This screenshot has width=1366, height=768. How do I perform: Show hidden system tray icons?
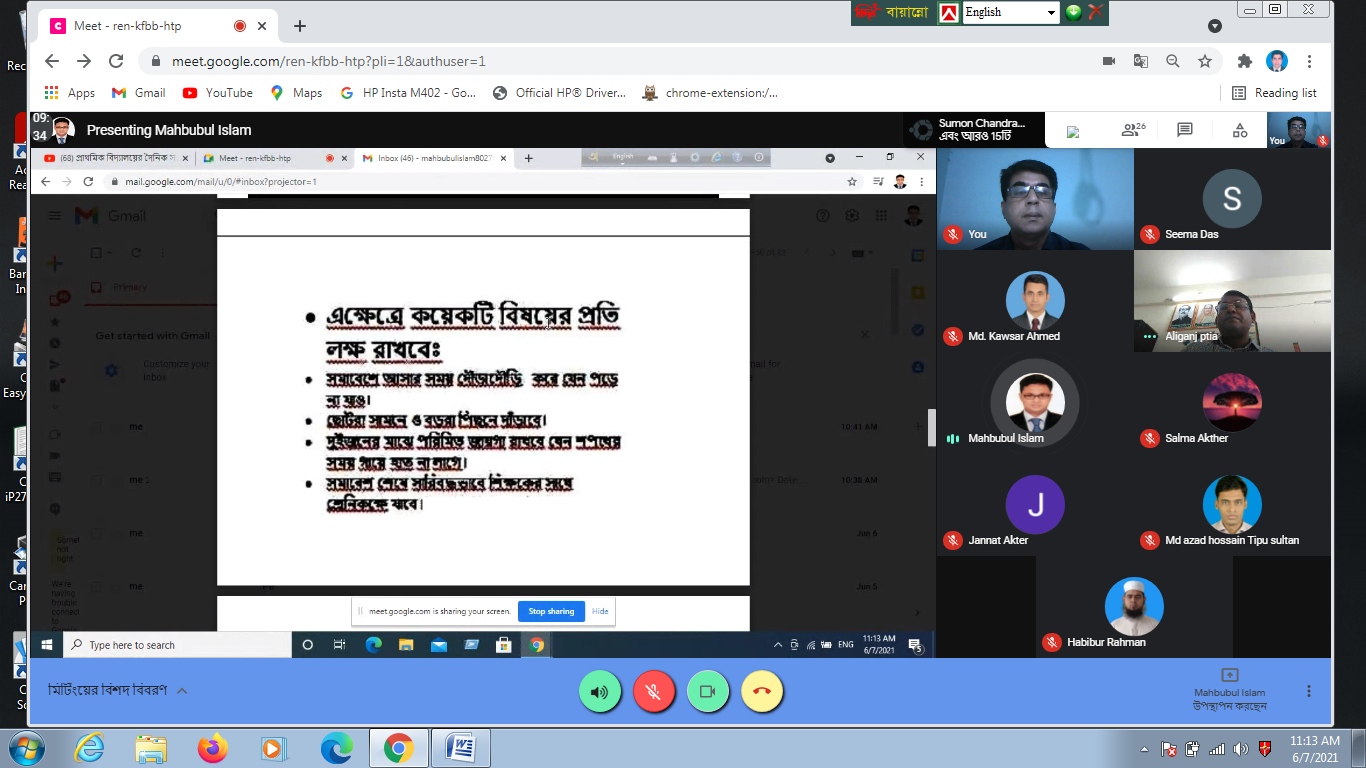pyautogui.click(x=1145, y=749)
